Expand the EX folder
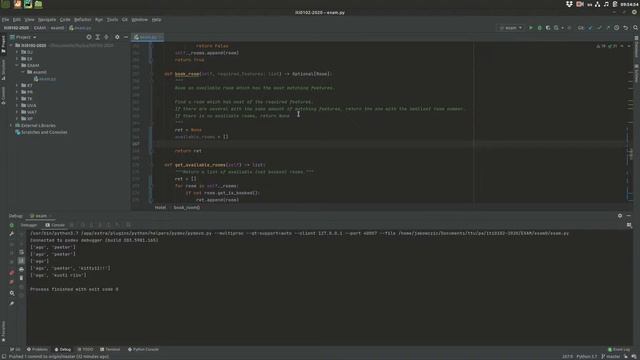 coord(17,59)
